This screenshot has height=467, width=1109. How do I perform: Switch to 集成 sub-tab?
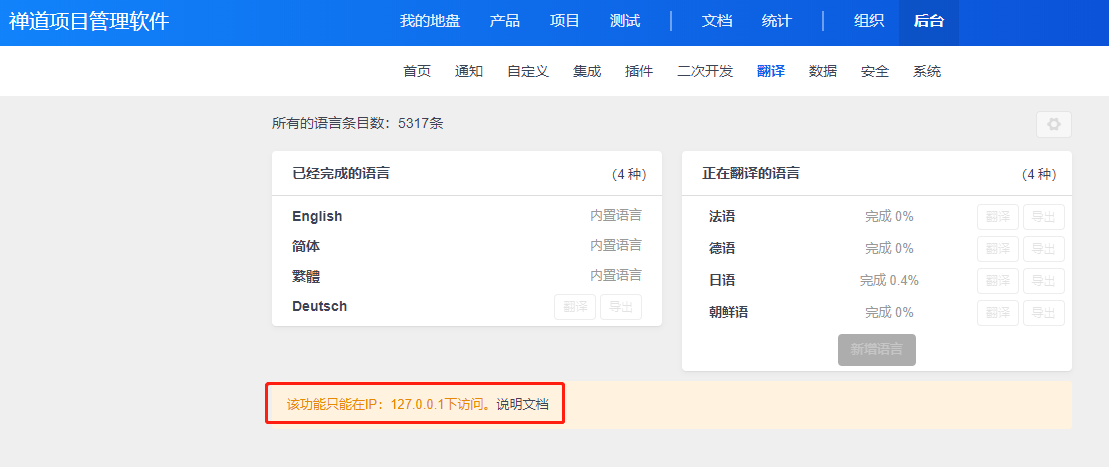point(587,71)
